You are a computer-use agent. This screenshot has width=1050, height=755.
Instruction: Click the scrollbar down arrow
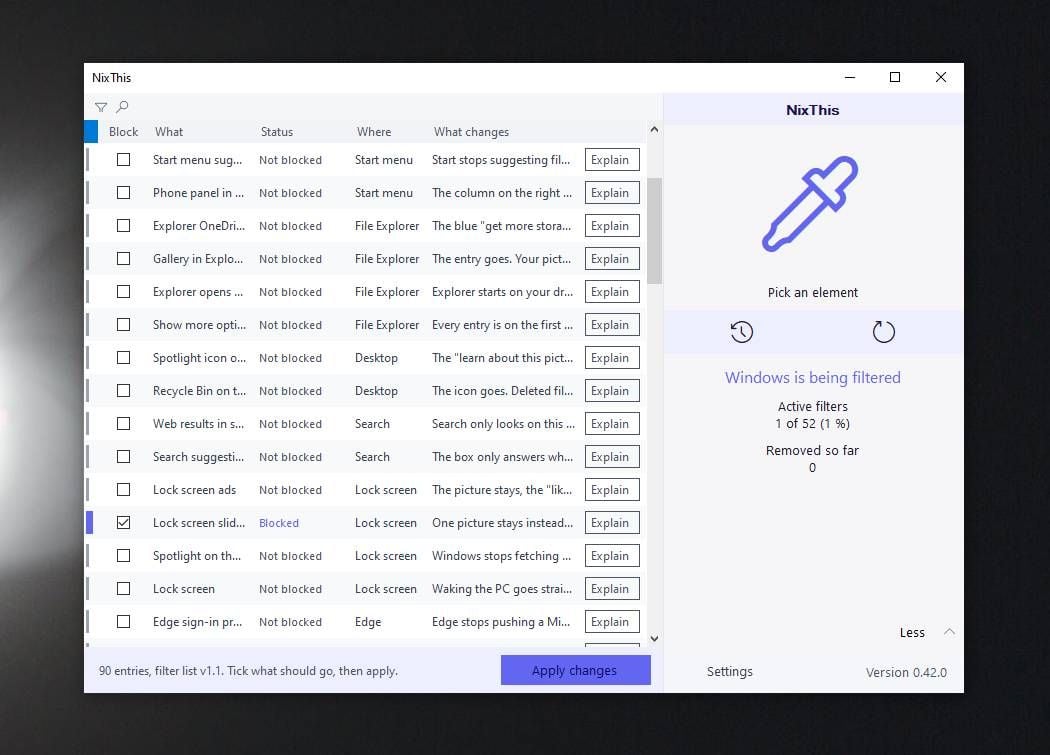click(x=654, y=638)
